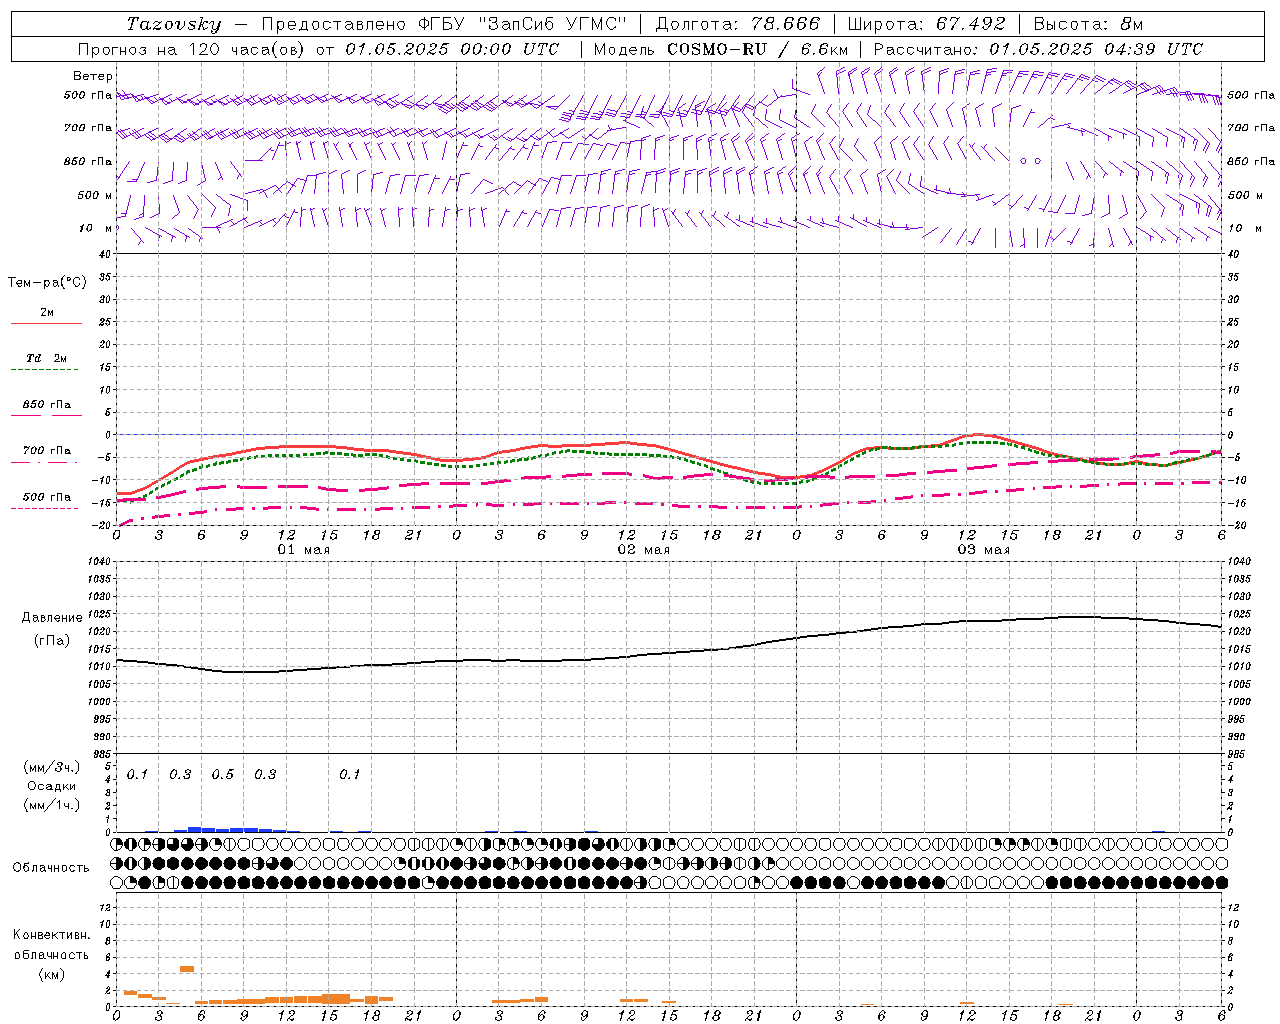This screenshot has width=1280, height=1024.
Task: Click the "Долгота: 78.666" longitude value
Action: coord(737,24)
